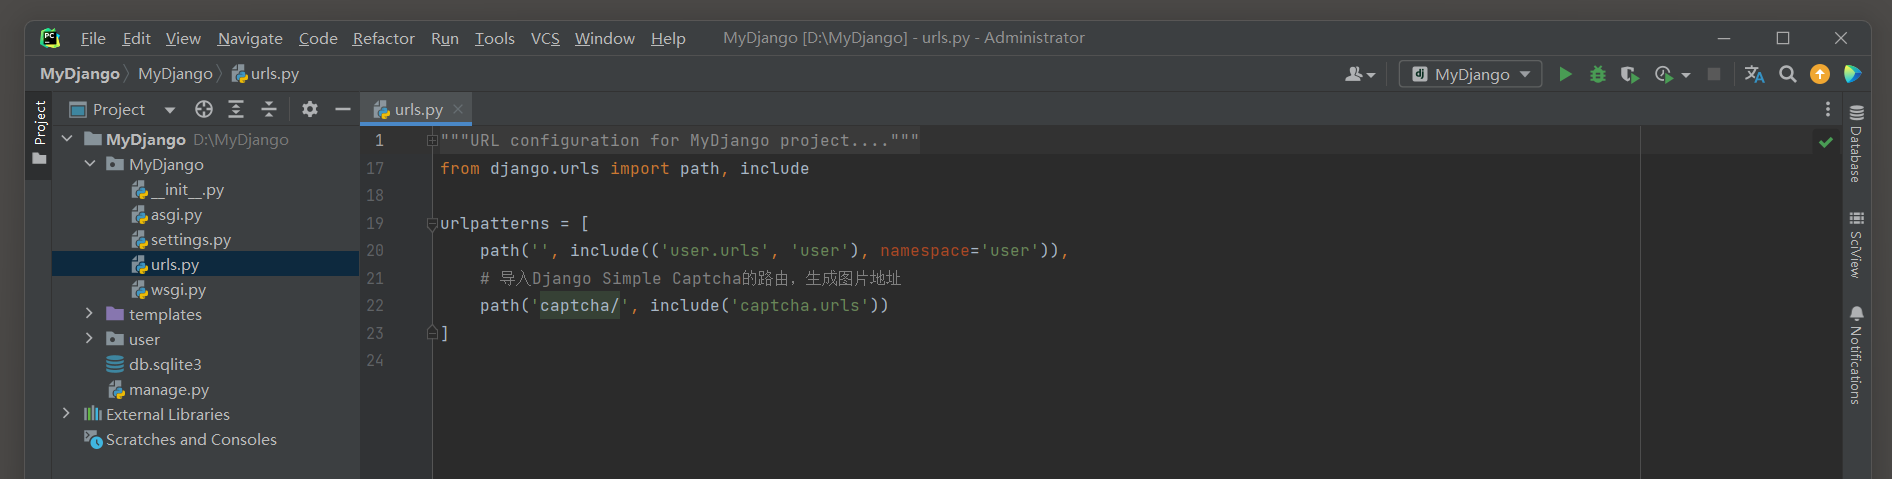Open Project panel settings gear
Screen dimensions: 1892x479
[310, 109]
